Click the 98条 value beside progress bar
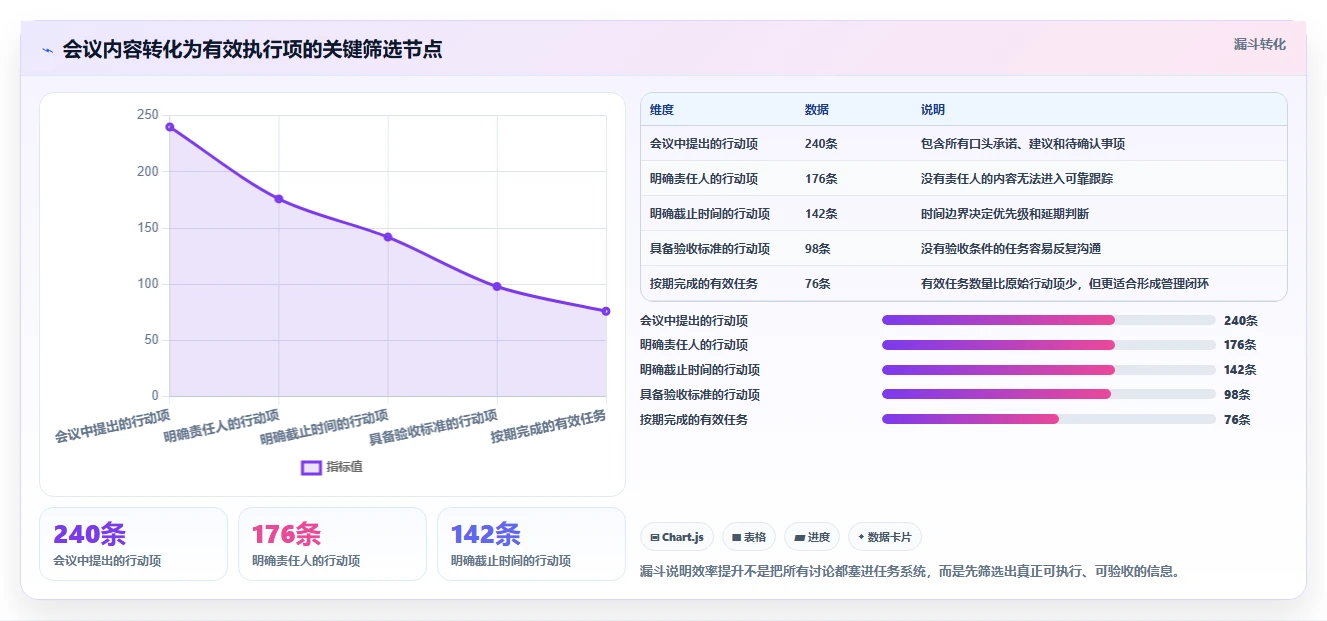 pyautogui.click(x=1237, y=395)
